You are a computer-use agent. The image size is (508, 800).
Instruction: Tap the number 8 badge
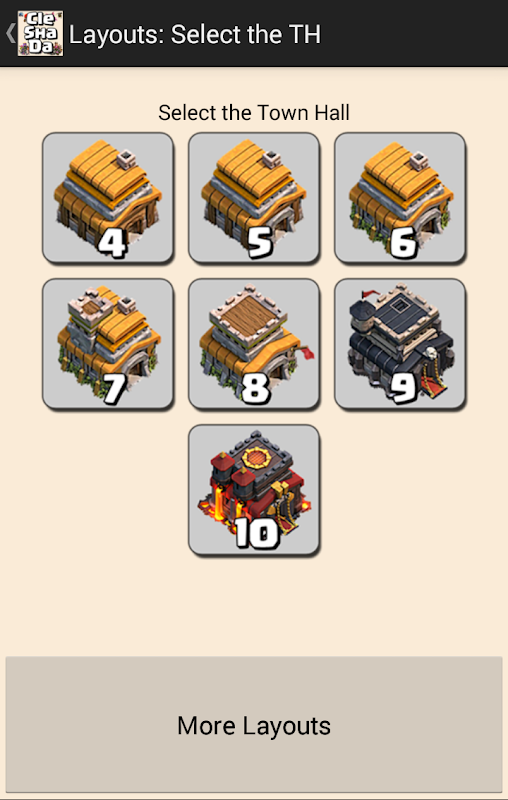pos(256,388)
